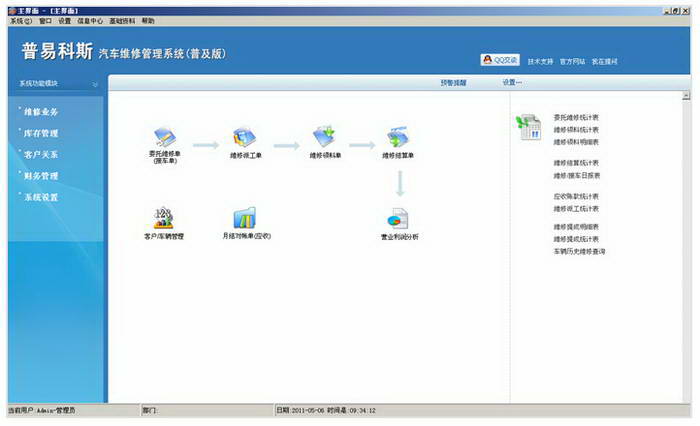Open the 信息中心 menu
The width and height of the screenshot is (700, 426).
tap(90, 21)
